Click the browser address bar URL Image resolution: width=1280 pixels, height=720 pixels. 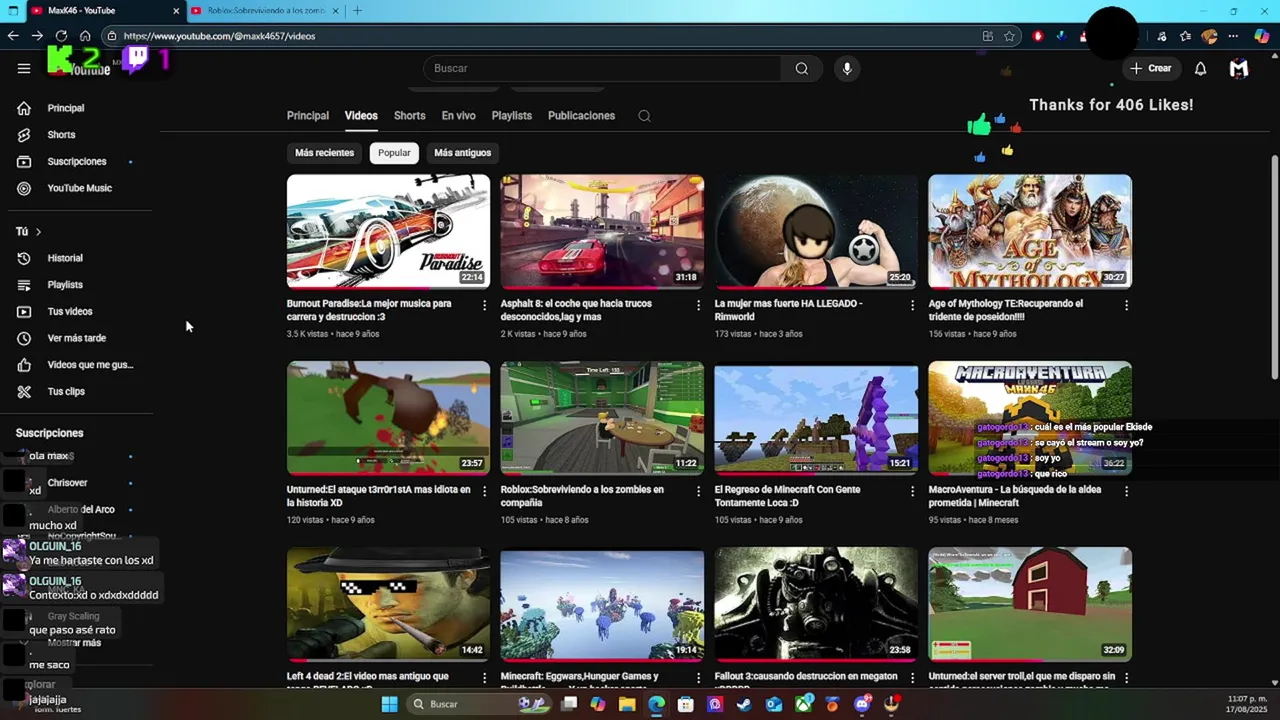click(219, 36)
